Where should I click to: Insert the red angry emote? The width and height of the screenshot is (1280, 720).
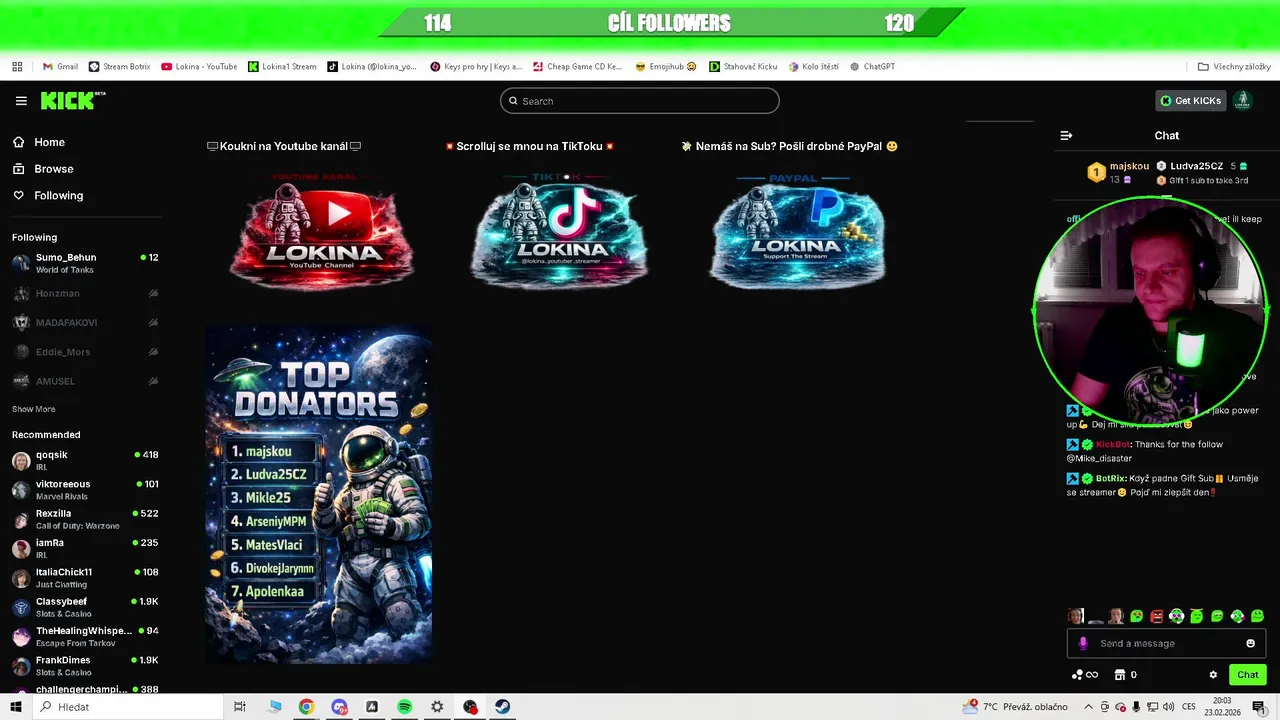pos(1157,616)
